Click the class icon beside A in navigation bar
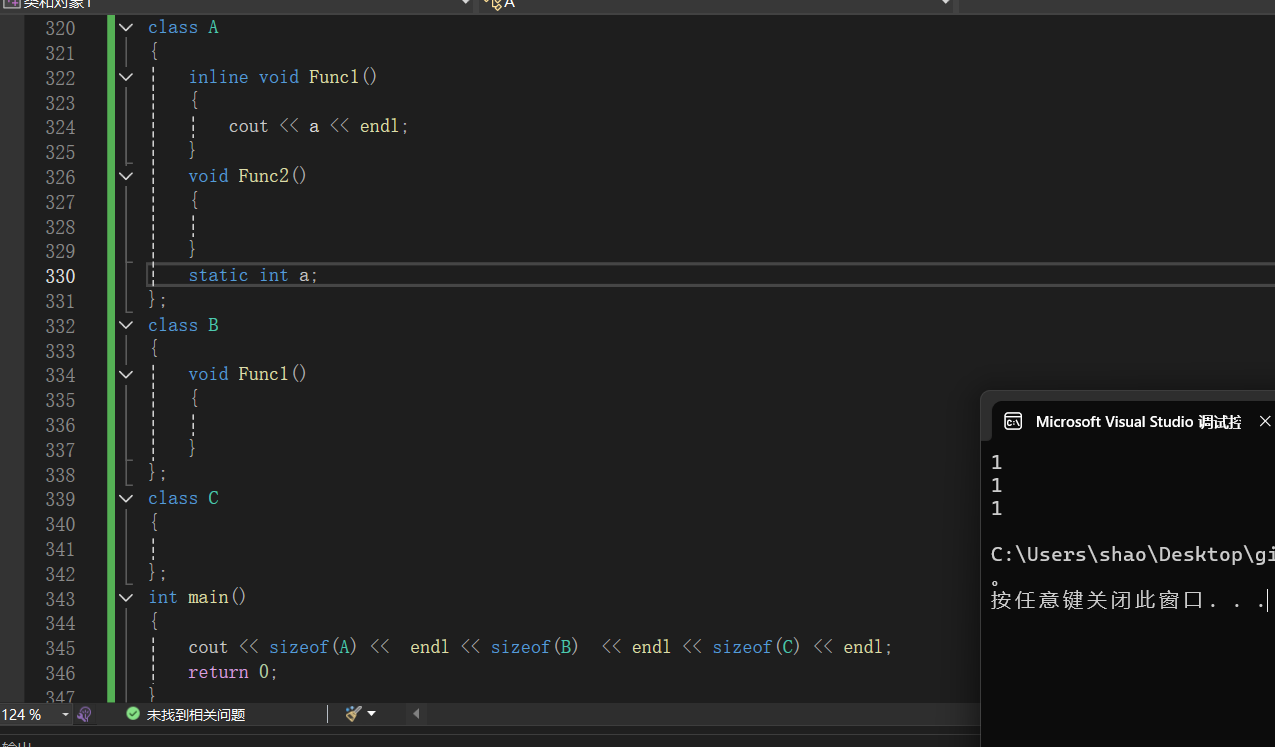Screen dimensions: 1275x747 pos(493,4)
